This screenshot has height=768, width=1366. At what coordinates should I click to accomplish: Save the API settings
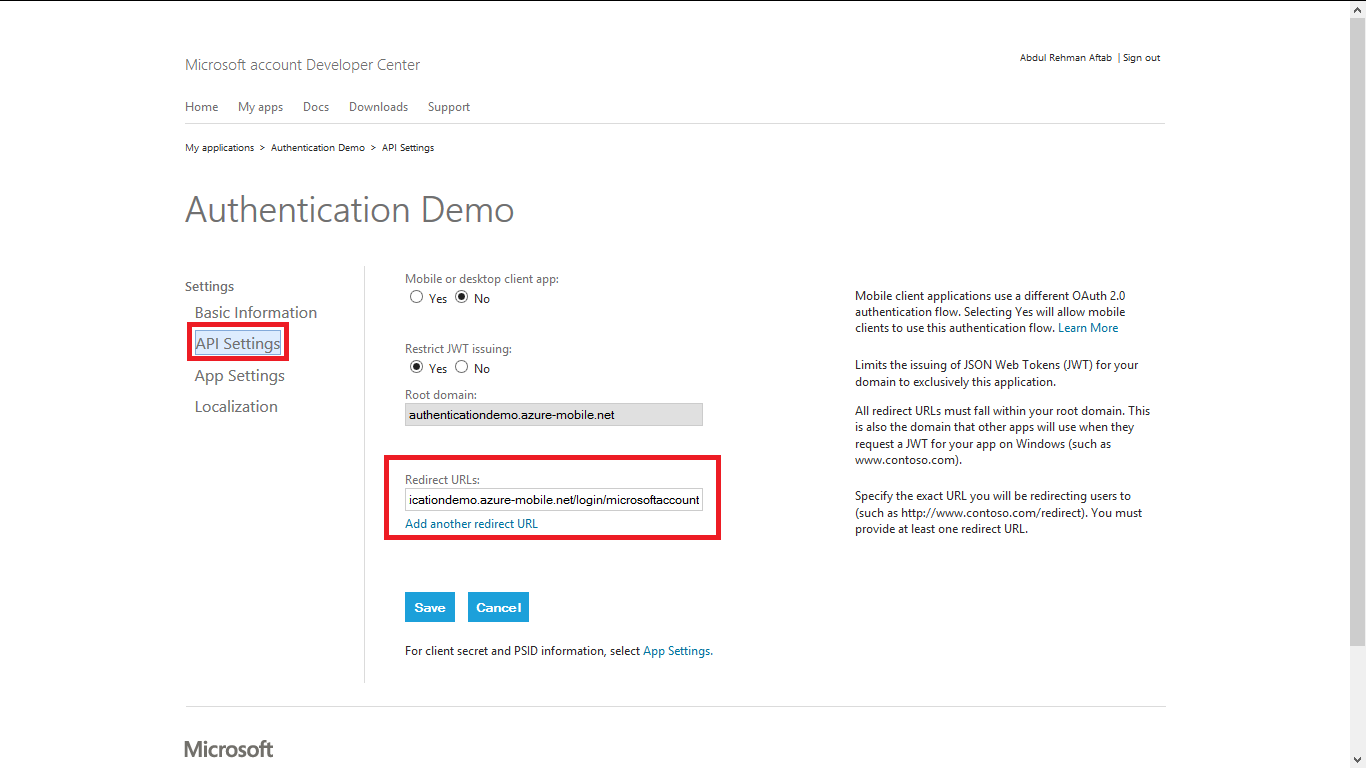[430, 607]
